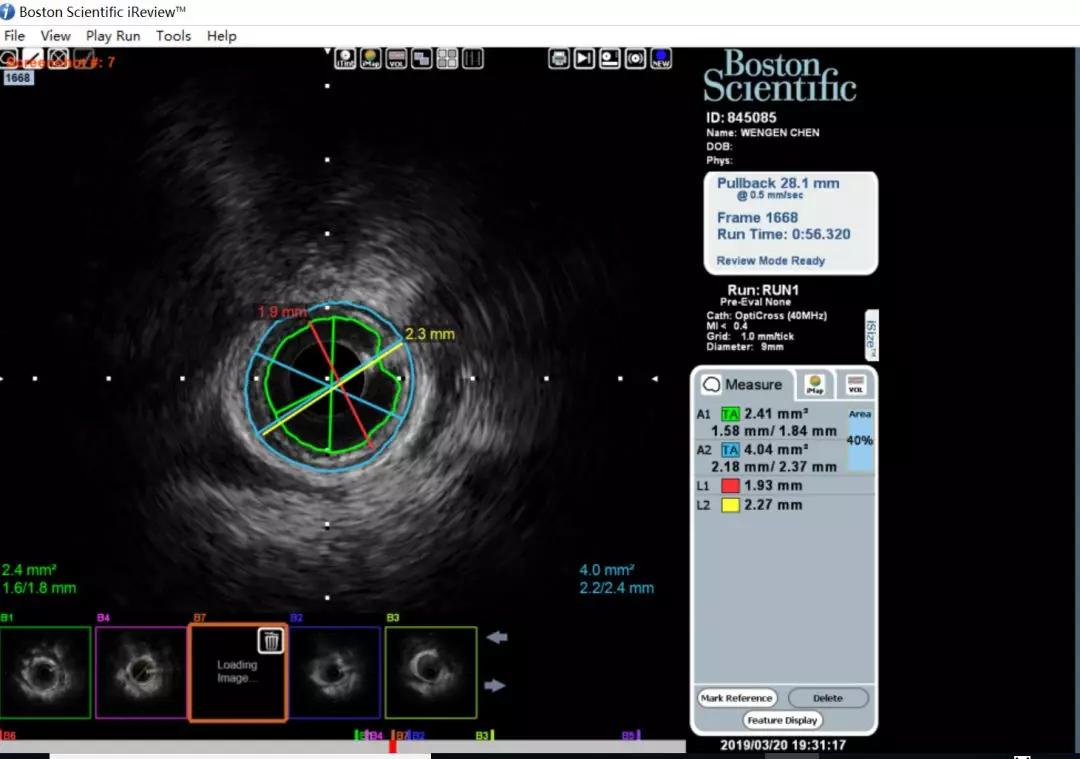Select bookmark thumbnail B1
This screenshot has width=1080, height=759.
click(x=45, y=672)
